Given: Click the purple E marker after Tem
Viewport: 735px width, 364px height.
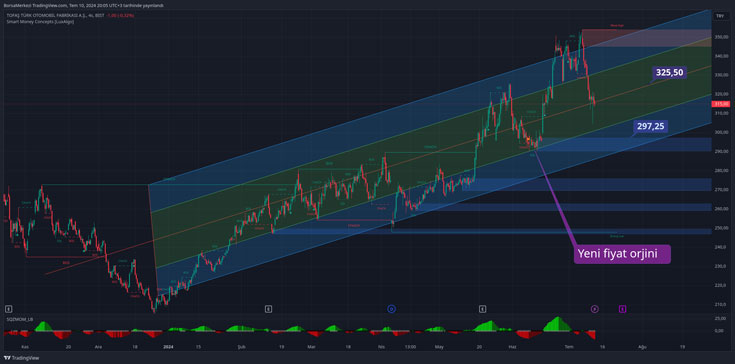Looking at the screenshot, I should pos(622,309).
